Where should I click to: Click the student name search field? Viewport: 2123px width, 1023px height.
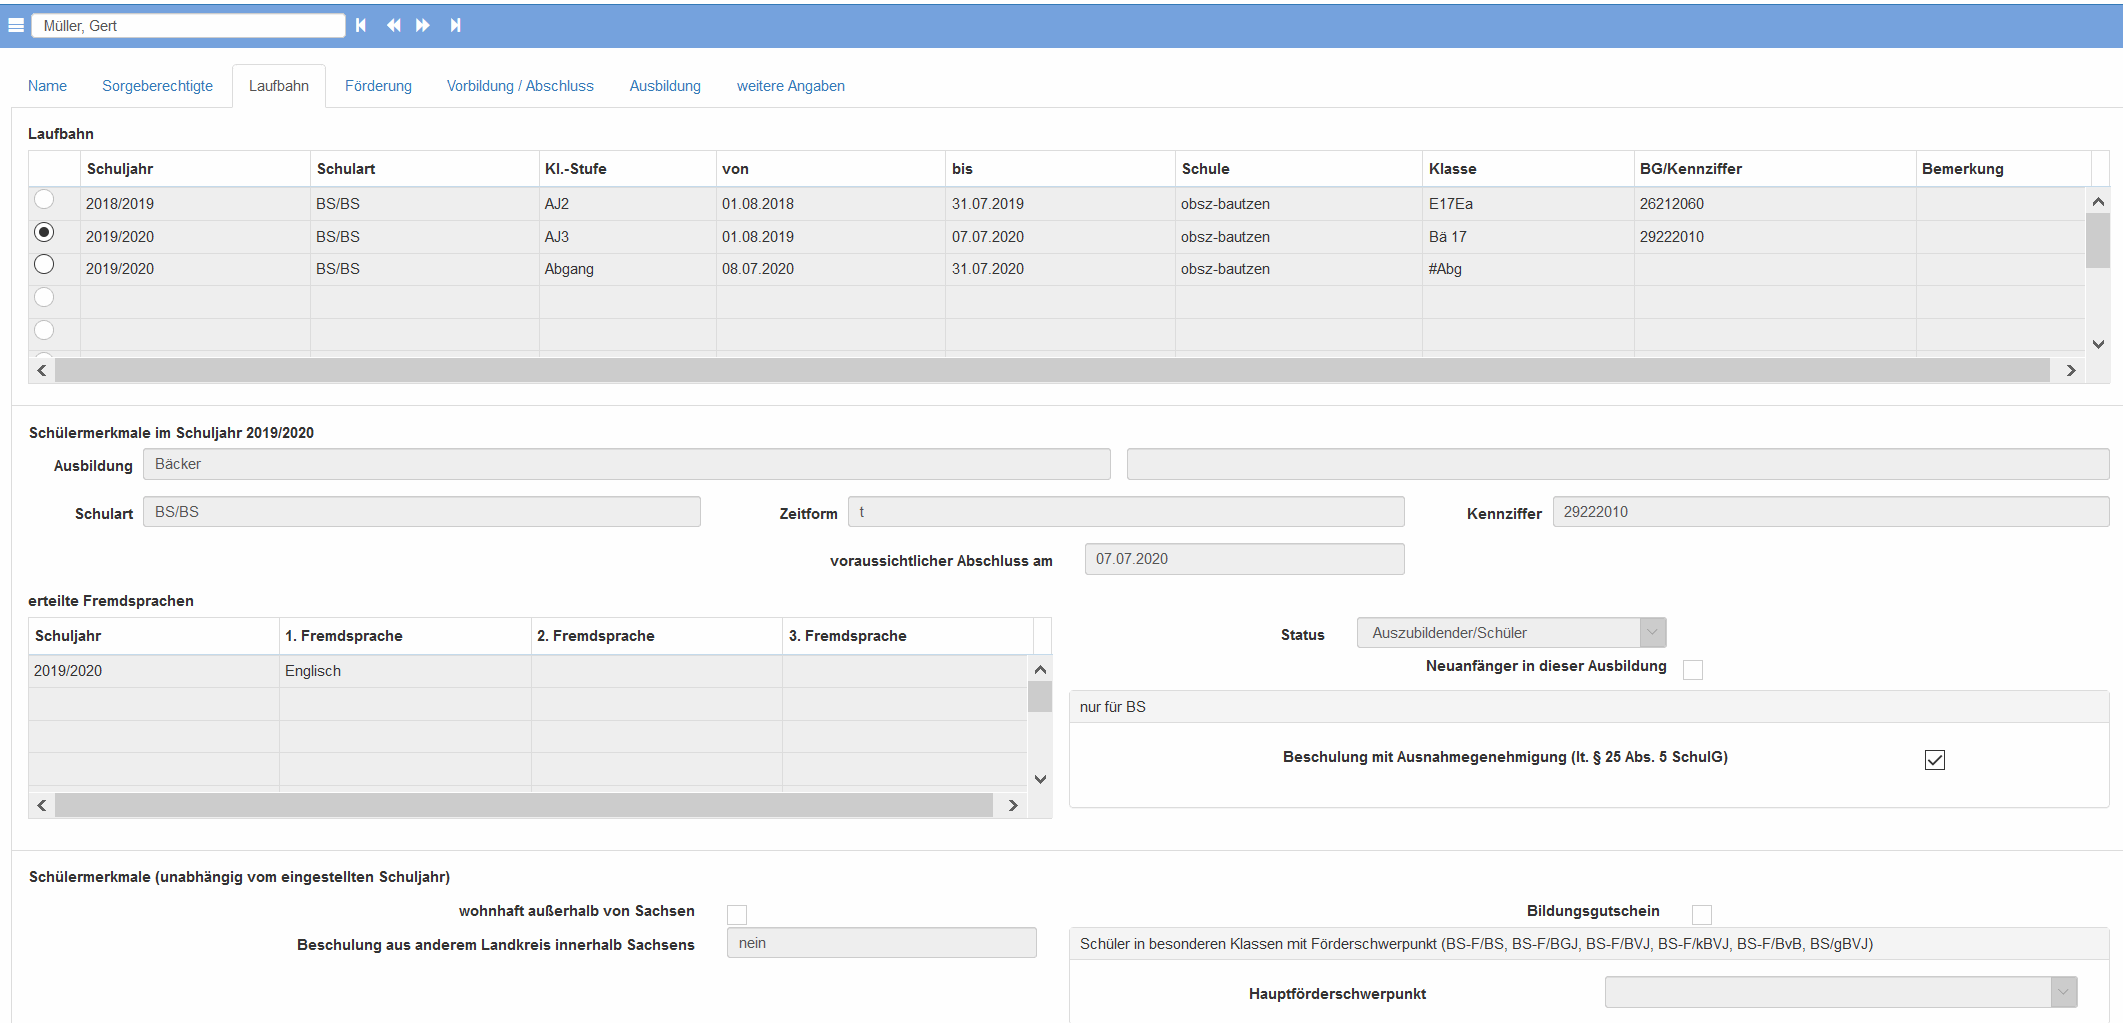point(188,26)
